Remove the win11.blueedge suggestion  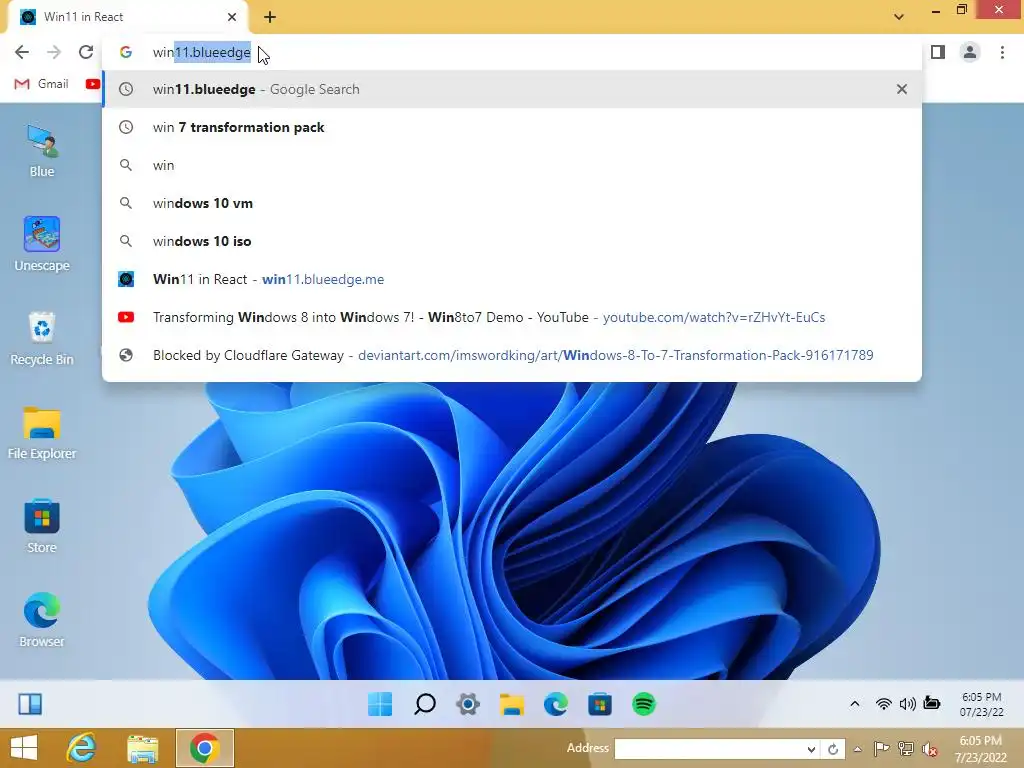[x=902, y=89]
